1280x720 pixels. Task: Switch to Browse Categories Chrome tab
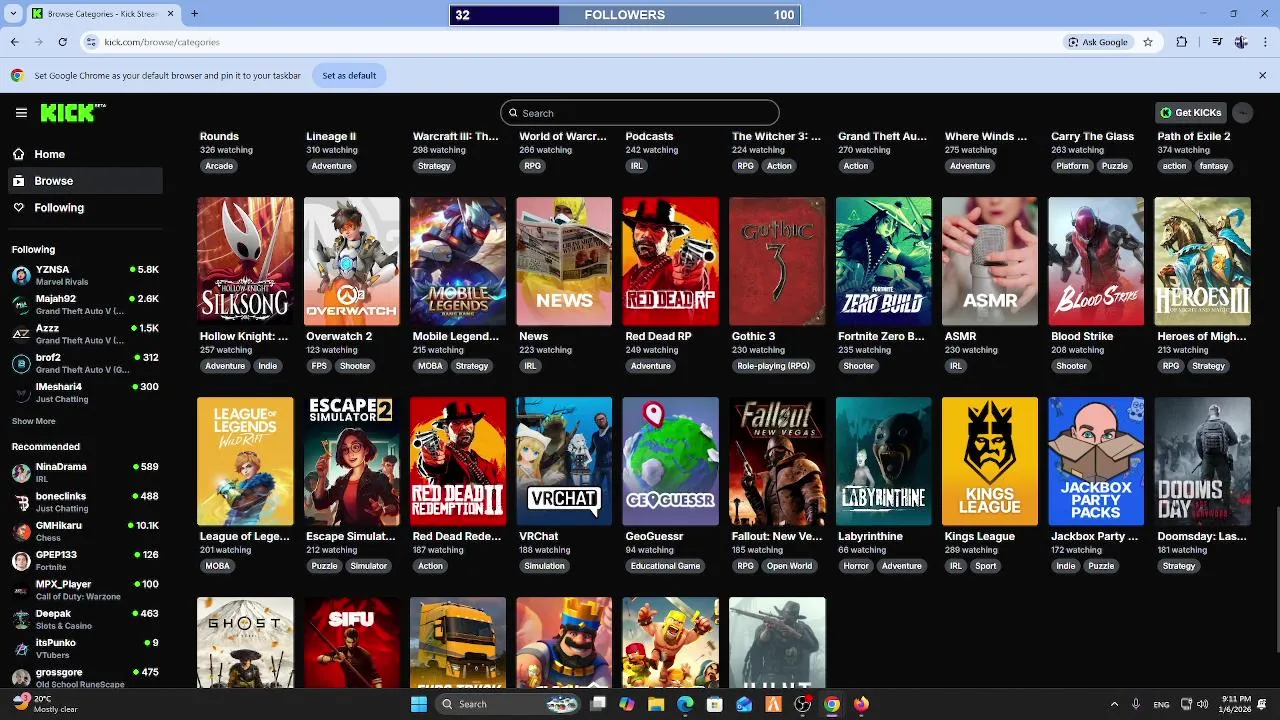(103, 14)
